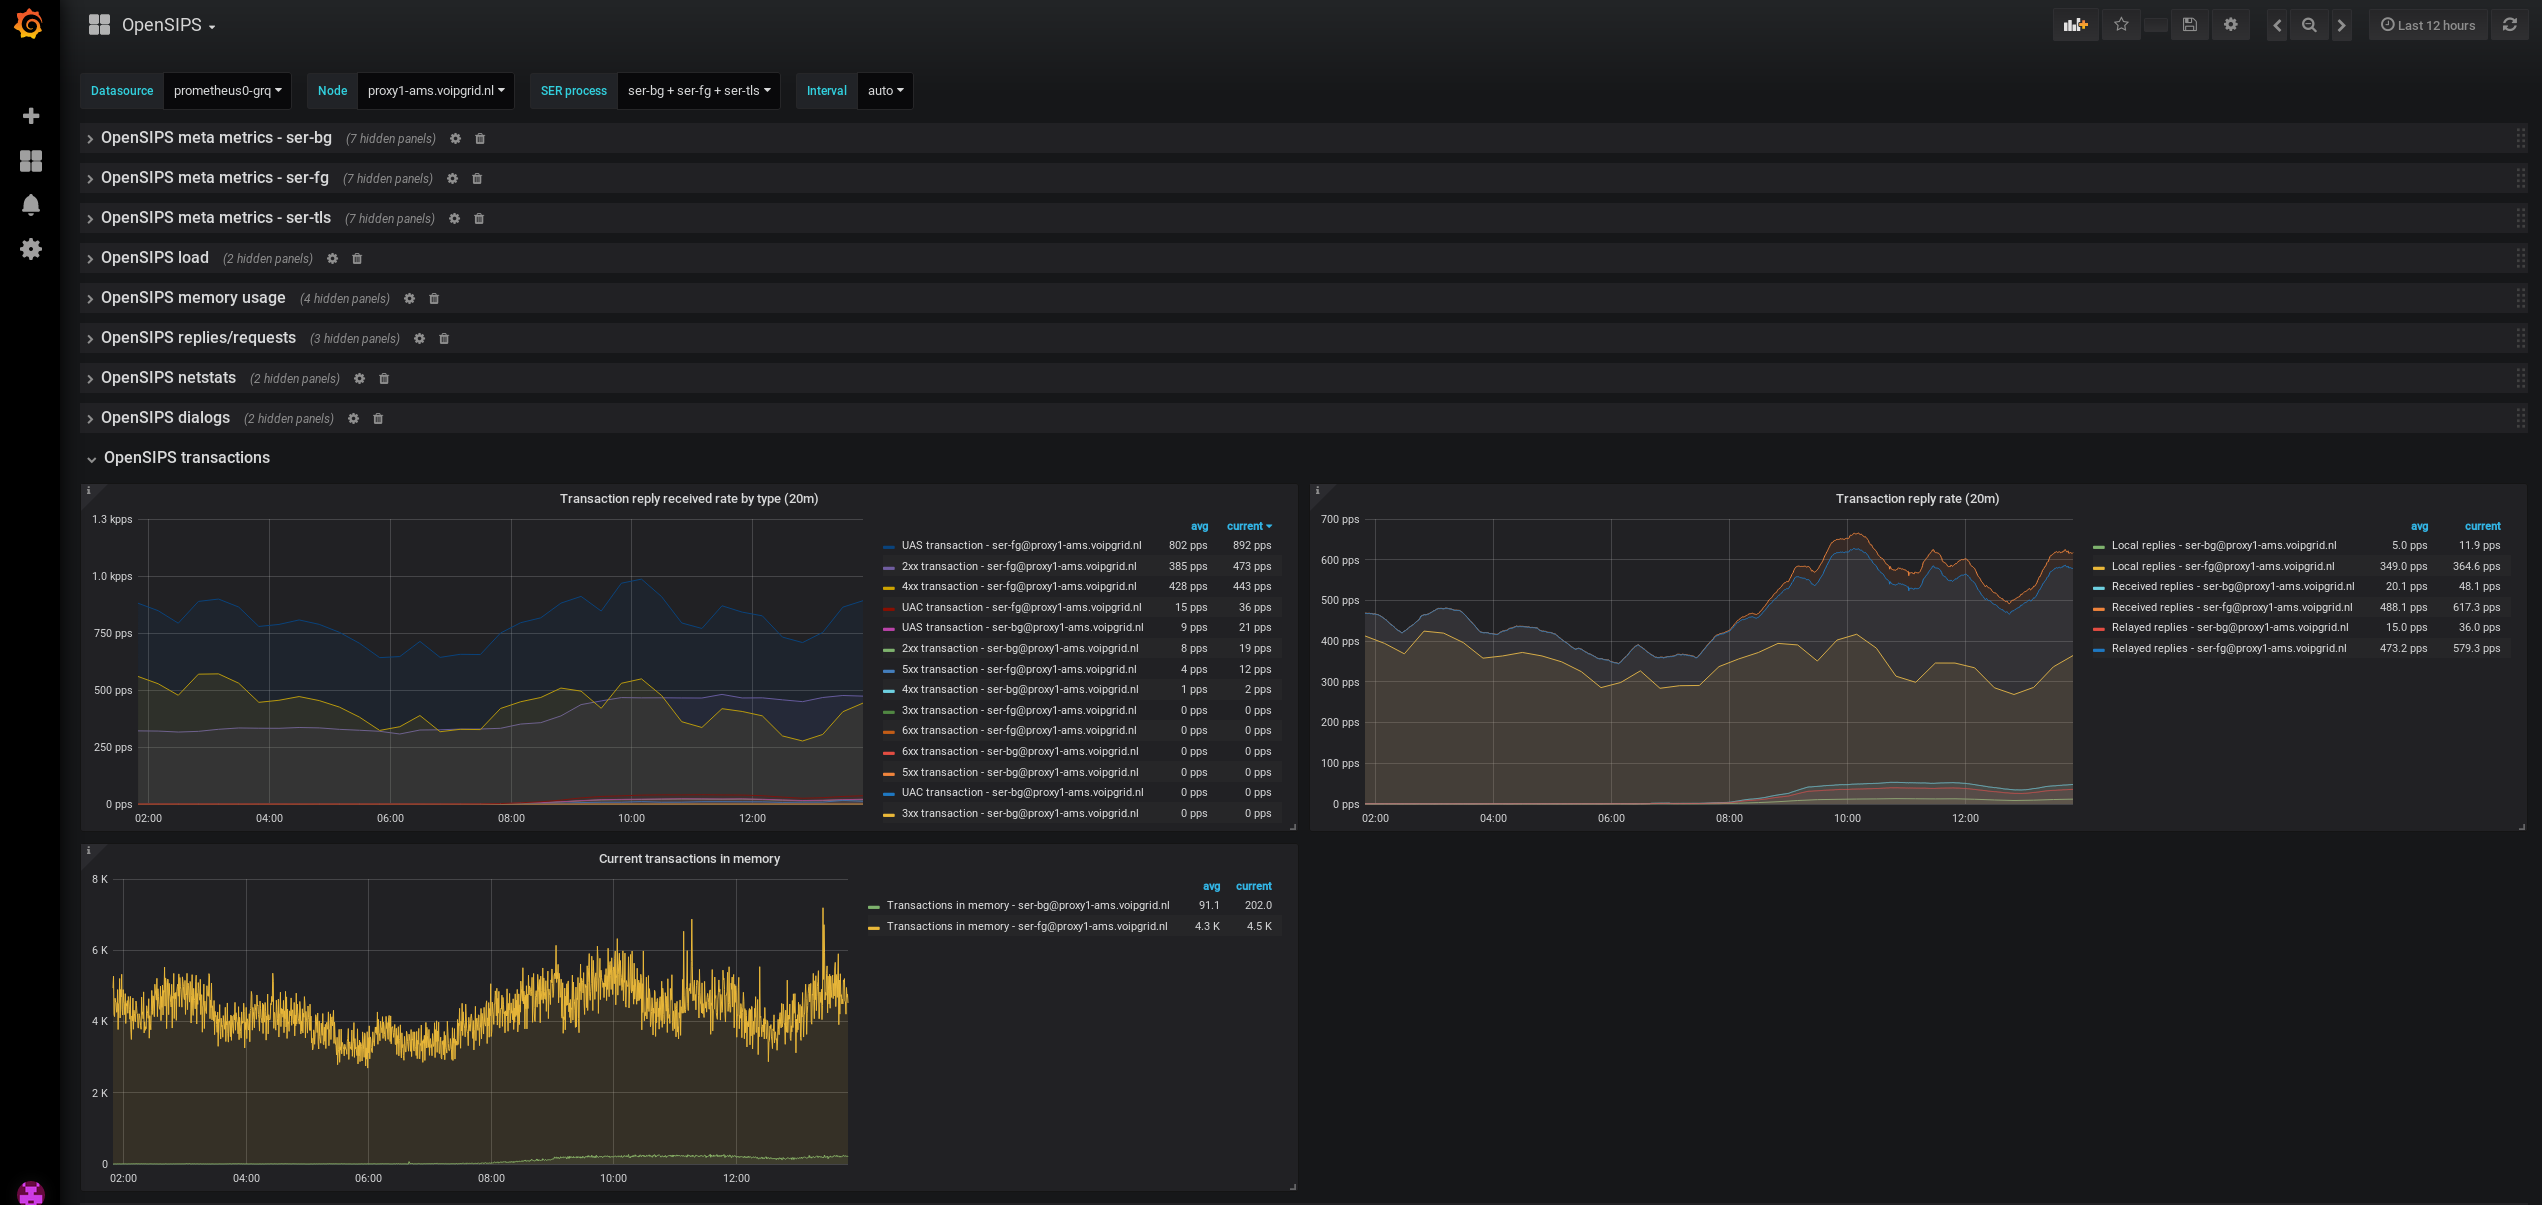Collapse the OpenSIPS transactions row
Screen dimensions: 2542x1205
click(x=186, y=458)
